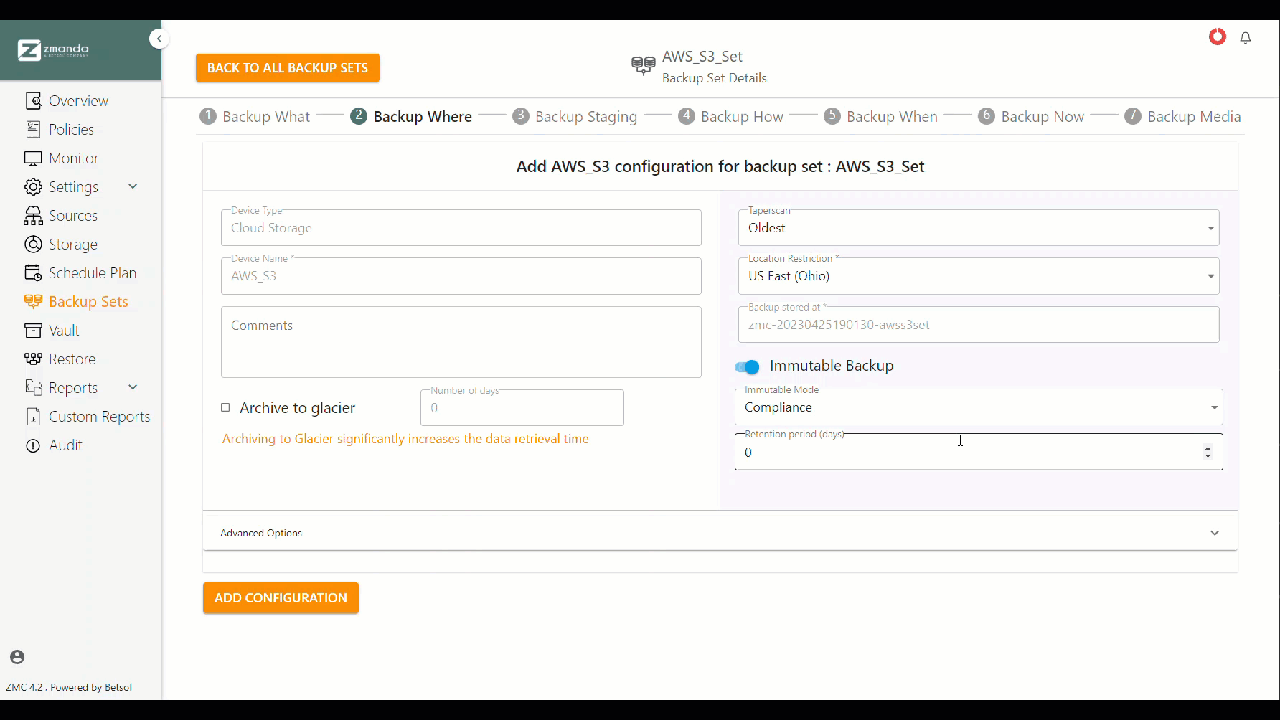
Task: Expand the Advanced Options section
Action: click(x=719, y=533)
